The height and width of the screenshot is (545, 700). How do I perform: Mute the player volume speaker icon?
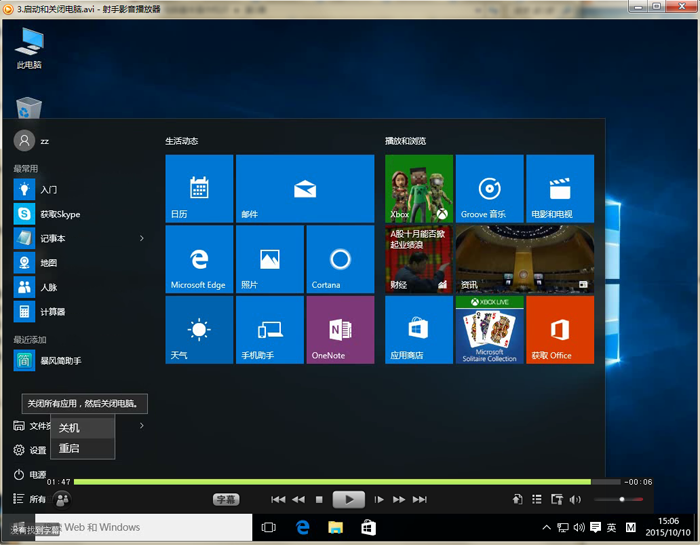pyautogui.click(x=575, y=499)
